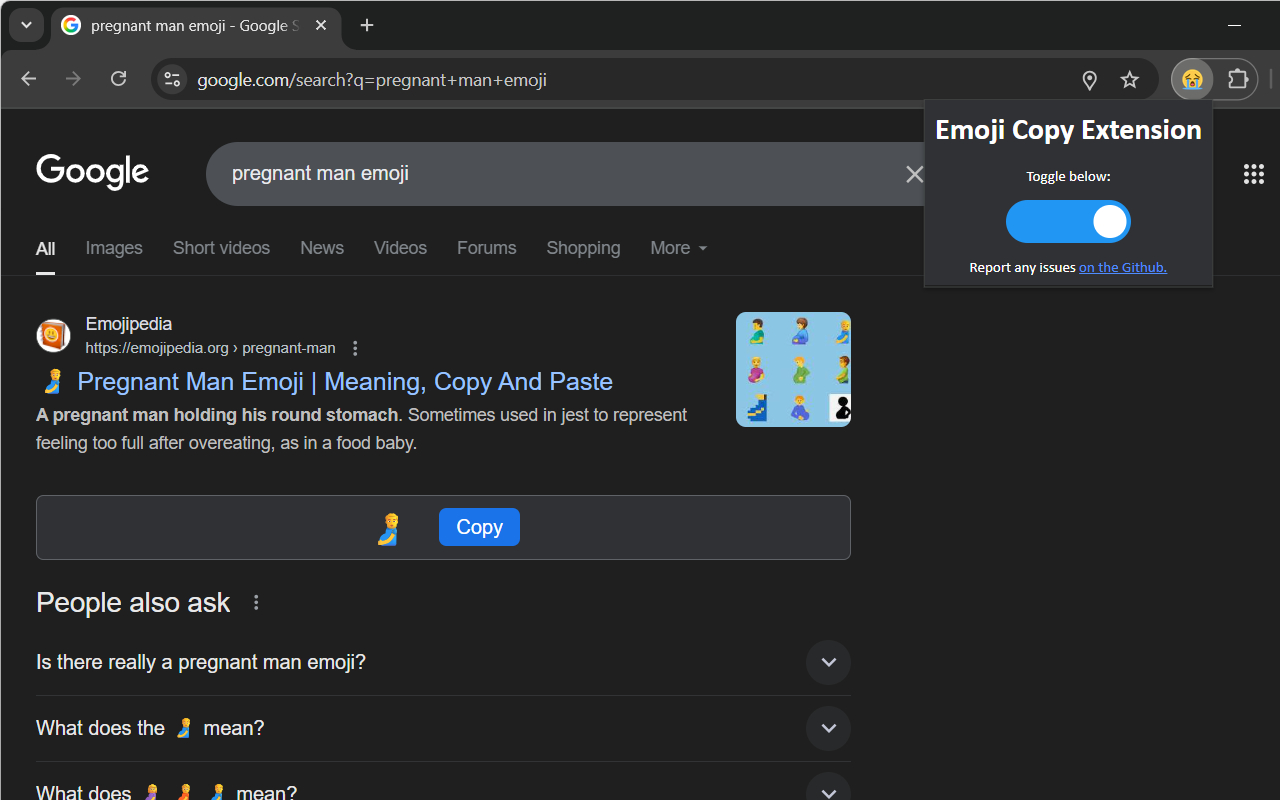View site information icon in address bar
The height and width of the screenshot is (800, 1280).
point(172,80)
